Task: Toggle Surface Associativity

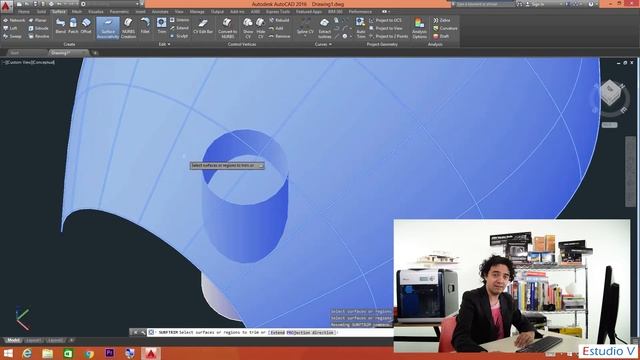Action: pyautogui.click(x=108, y=28)
